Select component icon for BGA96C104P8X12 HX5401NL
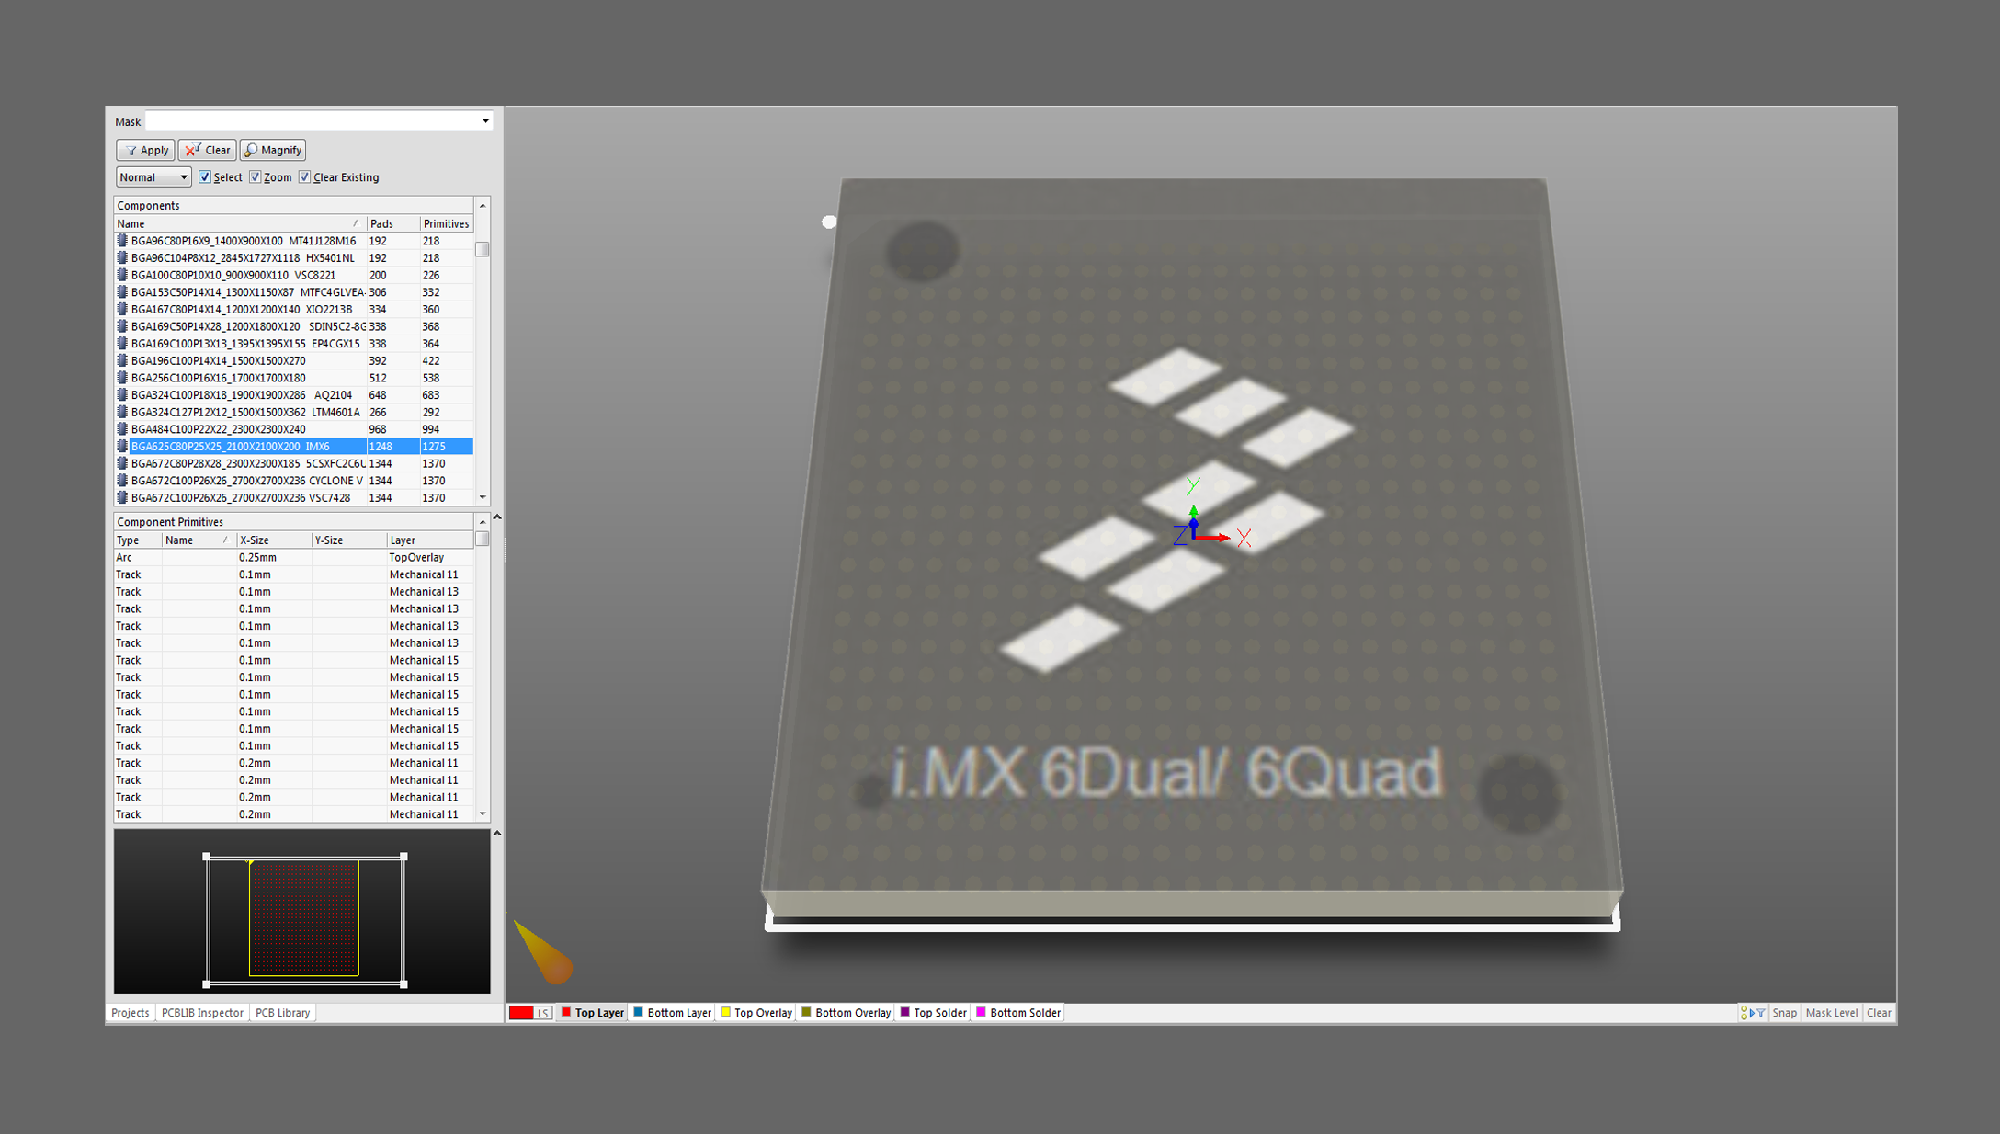This screenshot has width=2000, height=1134. pyautogui.click(x=123, y=257)
